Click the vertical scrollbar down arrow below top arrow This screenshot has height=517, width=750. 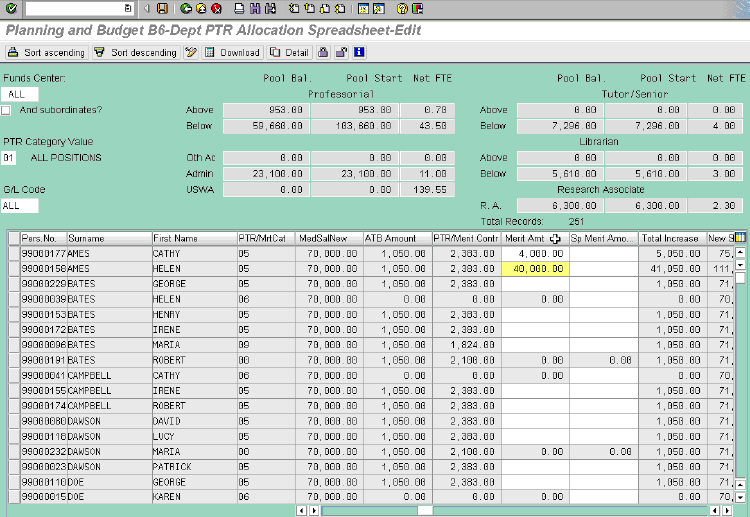740,265
